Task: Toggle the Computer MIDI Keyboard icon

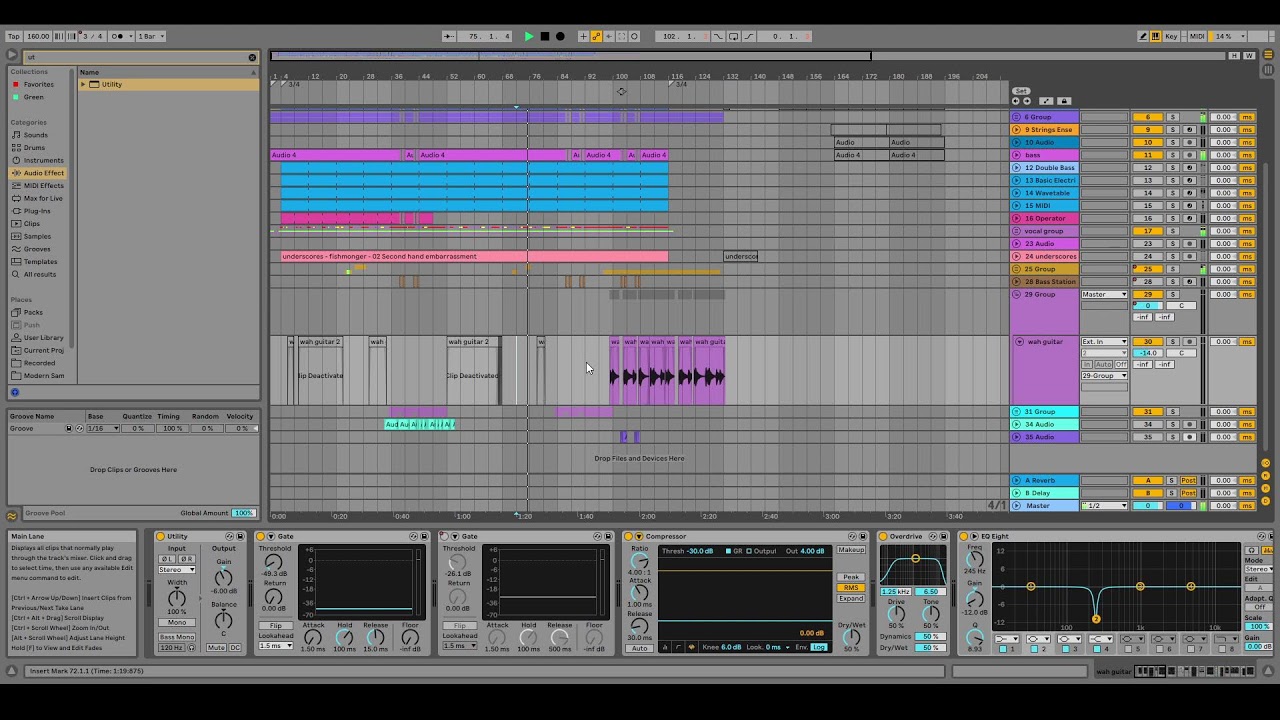Action: [x=1156, y=36]
